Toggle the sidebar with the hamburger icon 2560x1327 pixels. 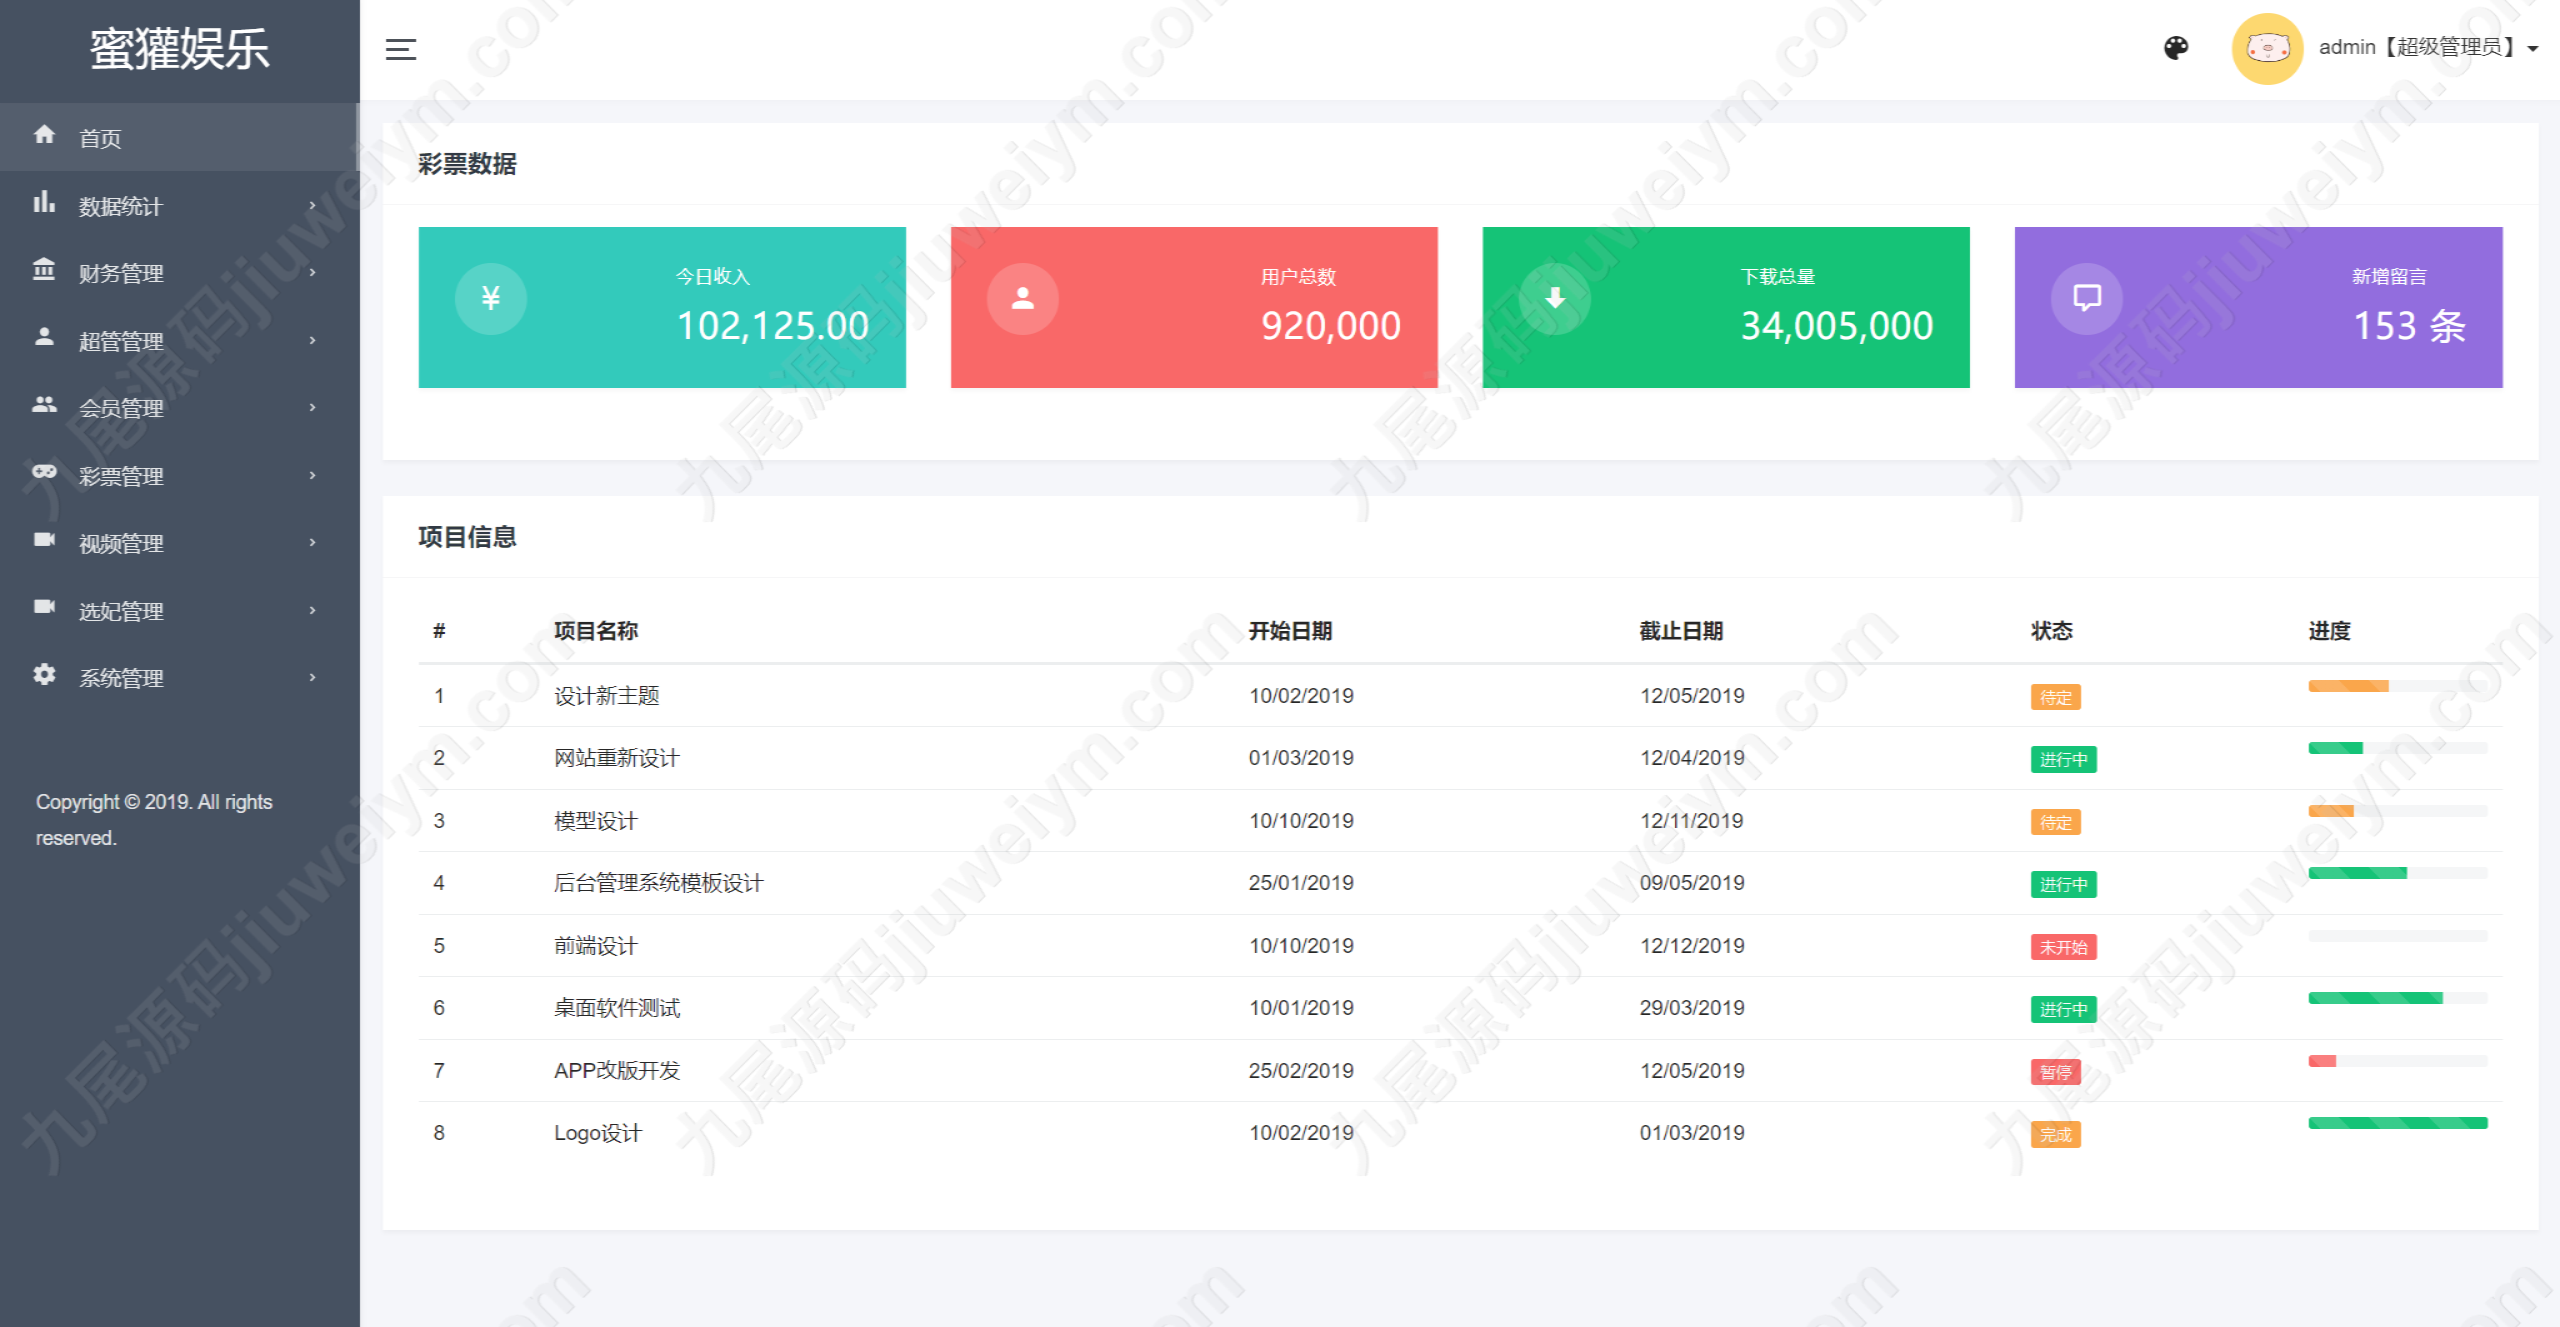[400, 49]
